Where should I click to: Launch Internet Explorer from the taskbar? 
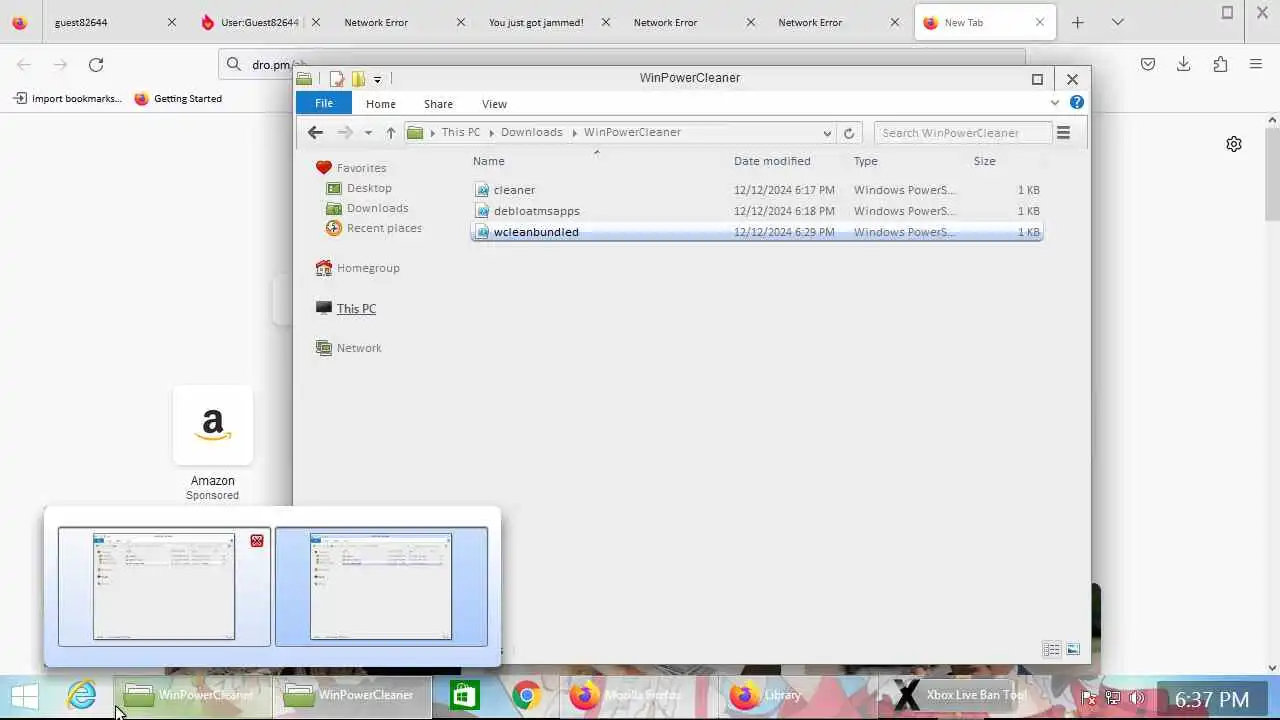pyautogui.click(x=82, y=696)
